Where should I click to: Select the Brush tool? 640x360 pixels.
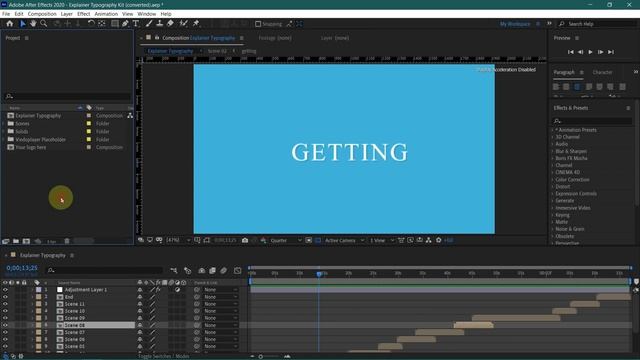pyautogui.click(x=149, y=24)
